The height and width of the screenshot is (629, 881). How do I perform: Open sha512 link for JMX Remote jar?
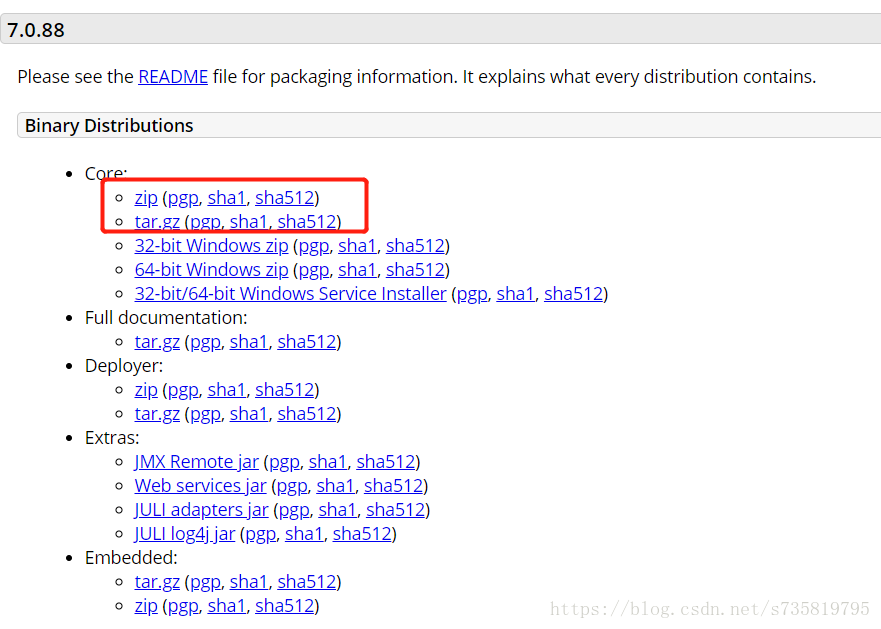click(x=386, y=461)
